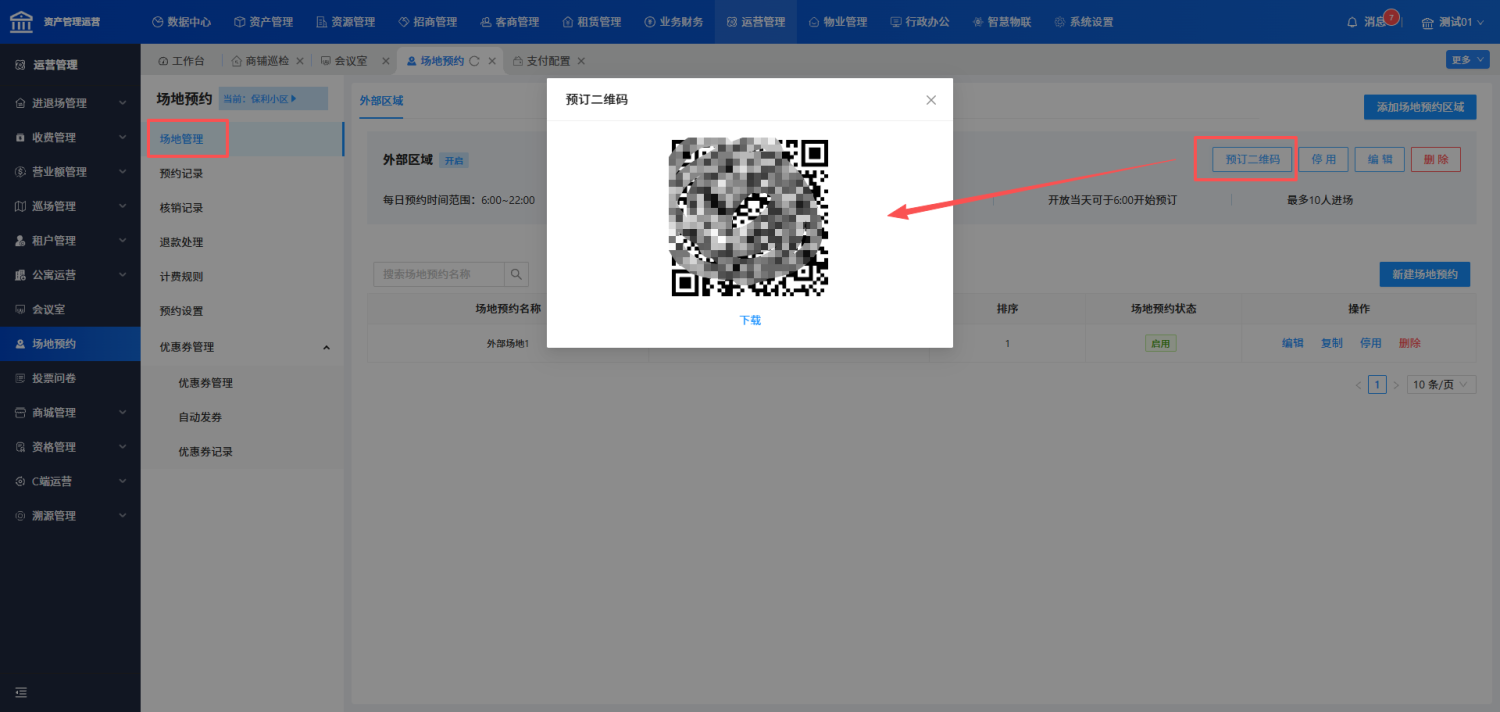Open 租赁管理 in the top navigation

pos(592,22)
